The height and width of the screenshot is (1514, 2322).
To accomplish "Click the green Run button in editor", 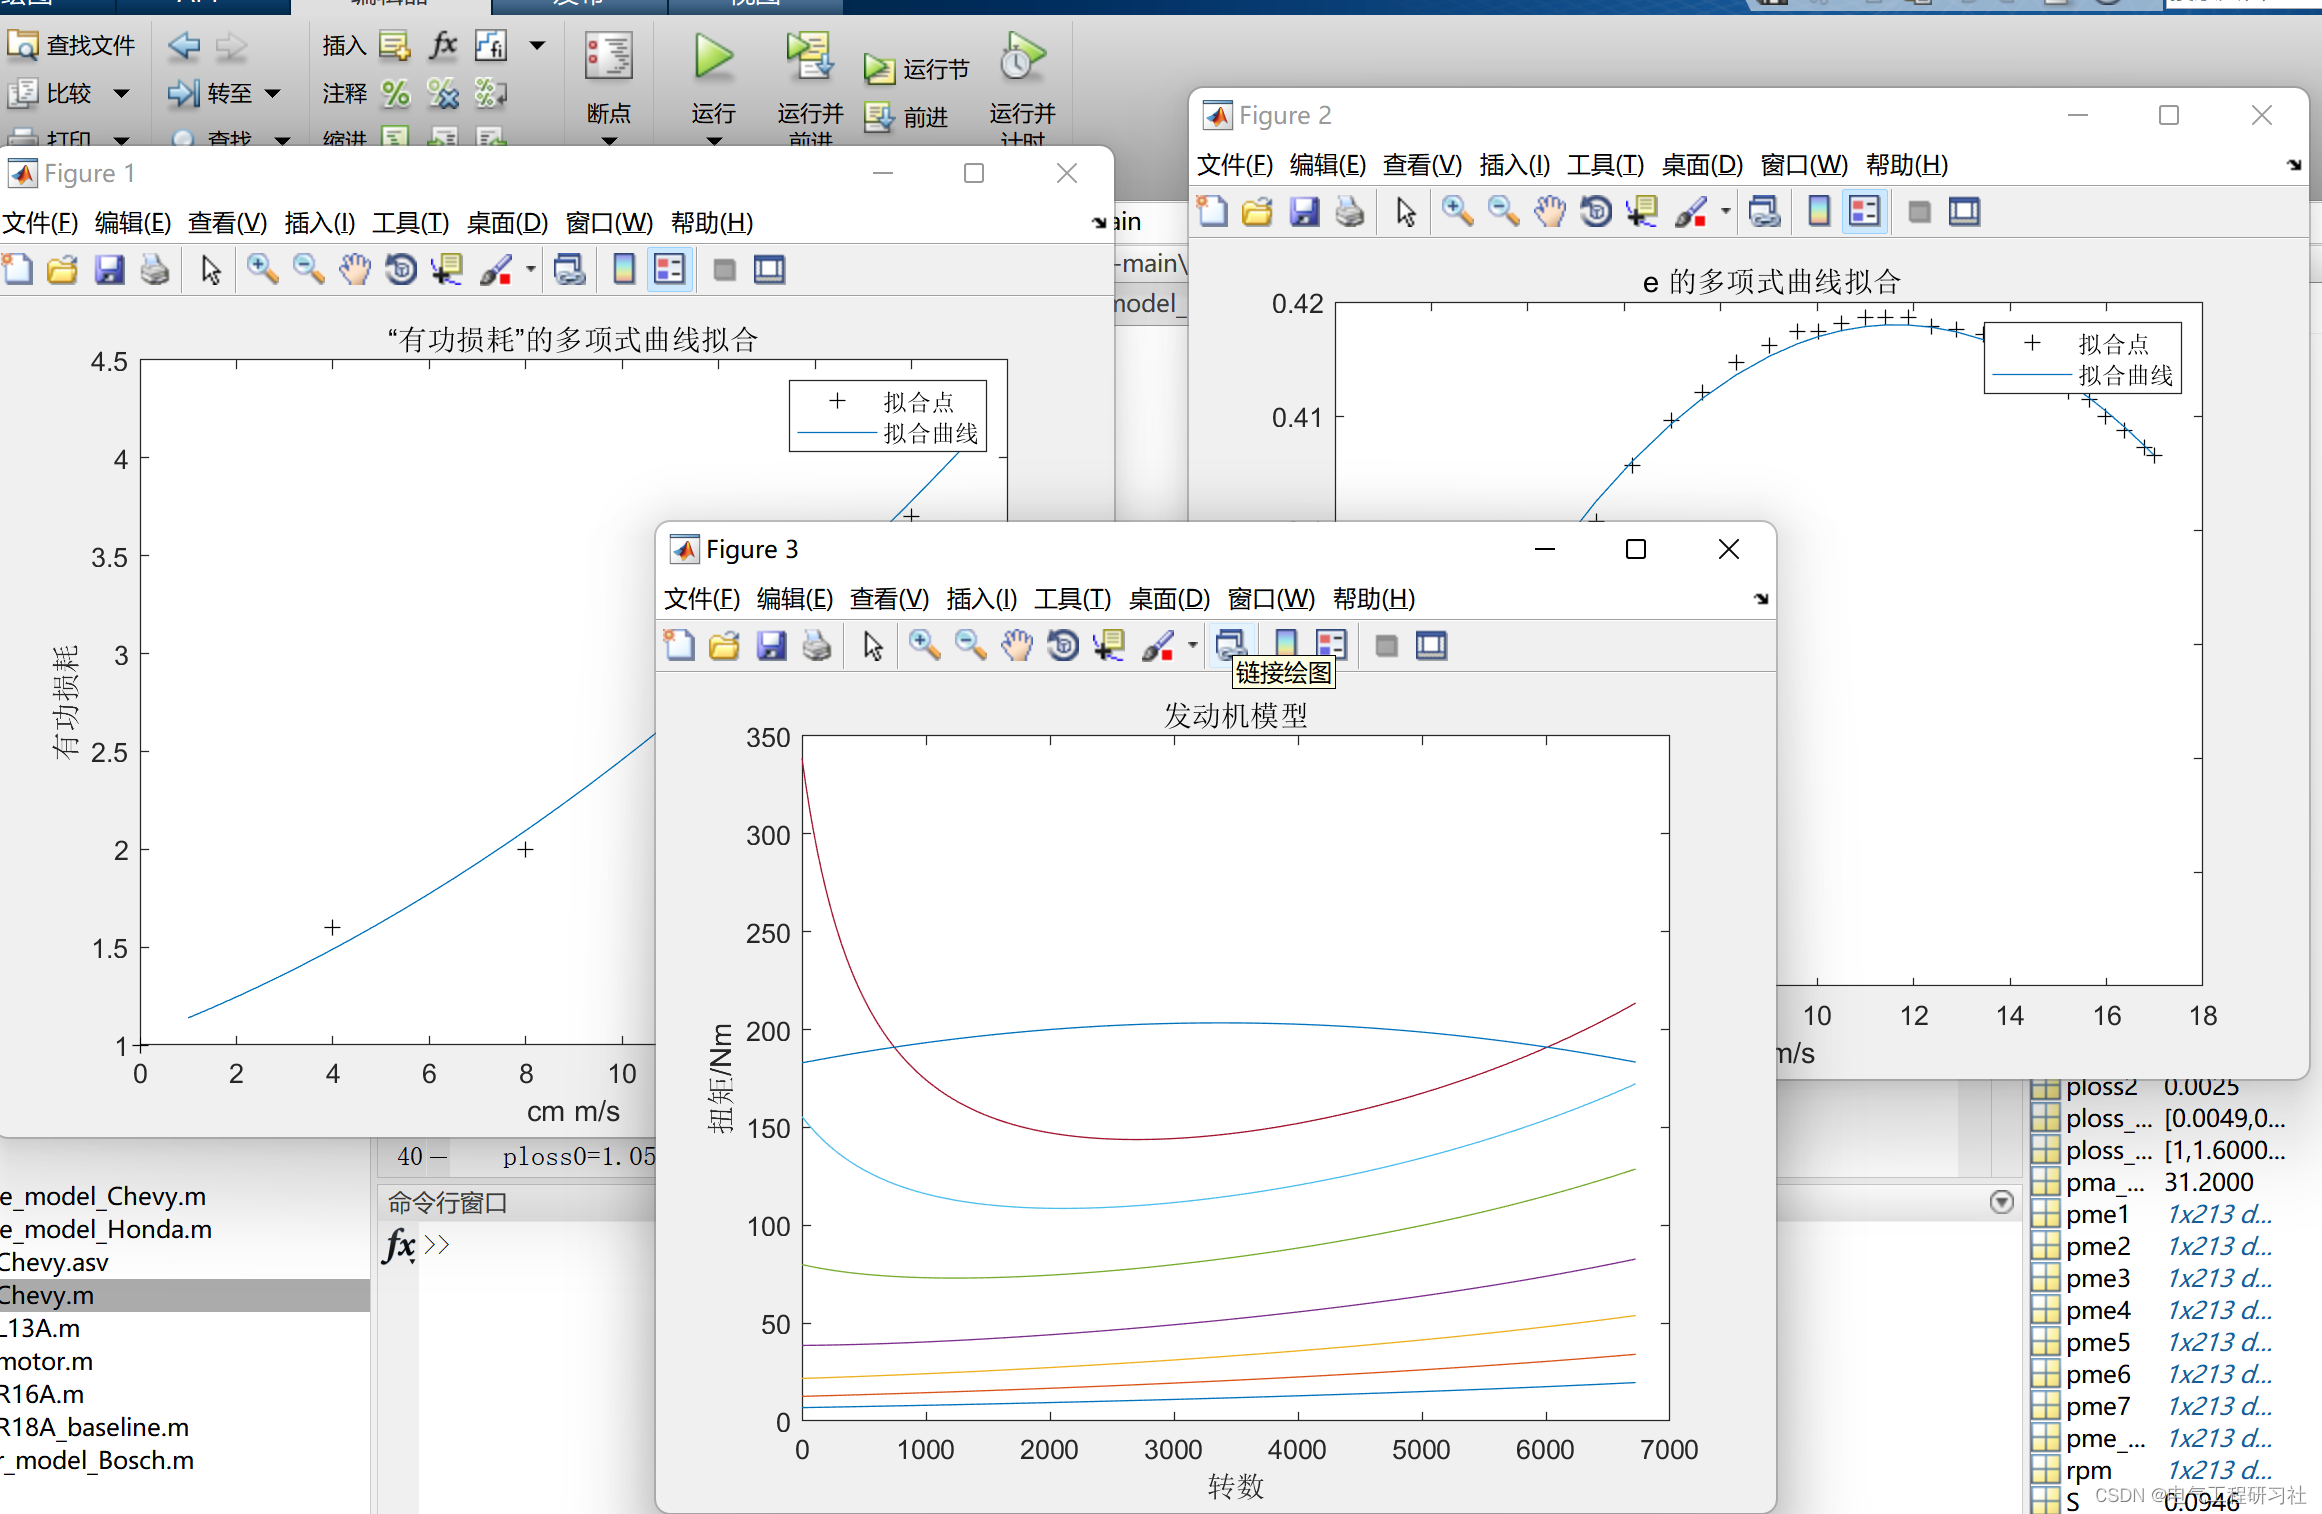I will click(713, 58).
